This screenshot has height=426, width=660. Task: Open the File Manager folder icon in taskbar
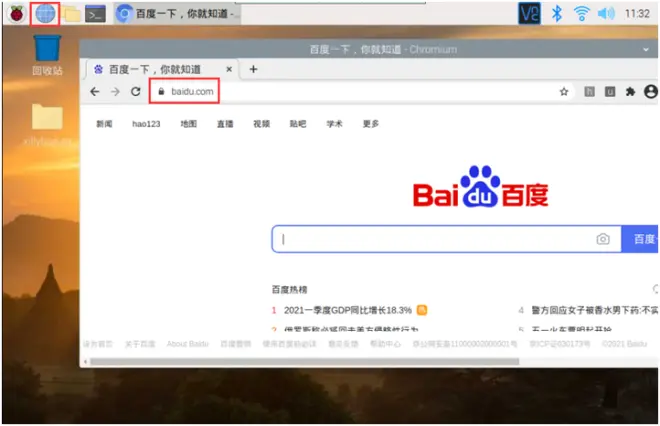72,14
